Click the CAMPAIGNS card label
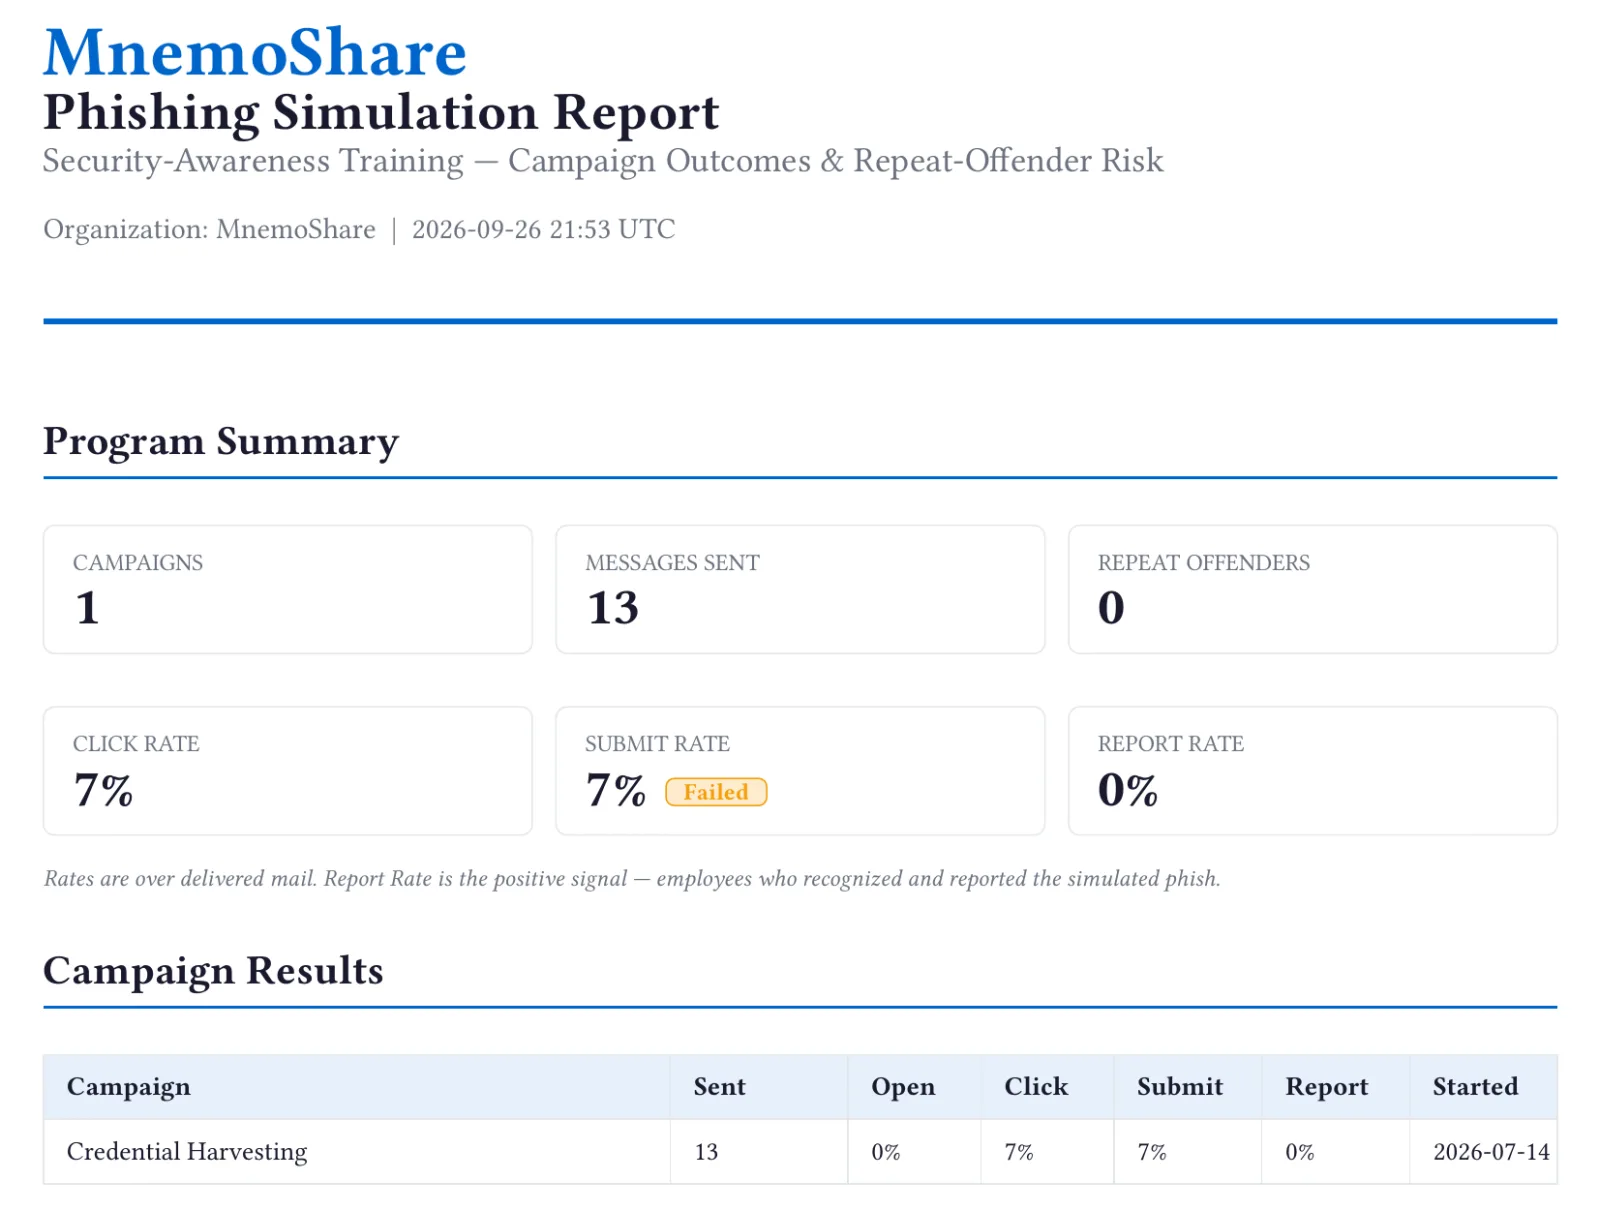 tap(138, 563)
